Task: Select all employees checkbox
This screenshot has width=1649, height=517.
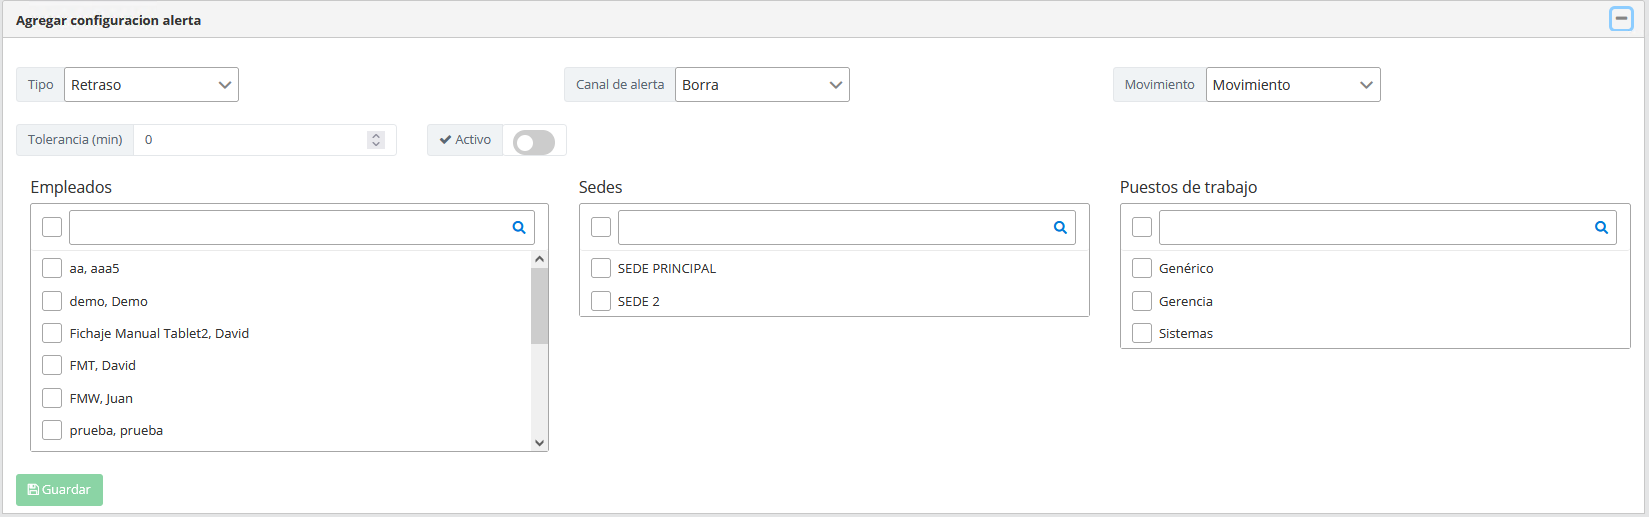Action: point(52,227)
